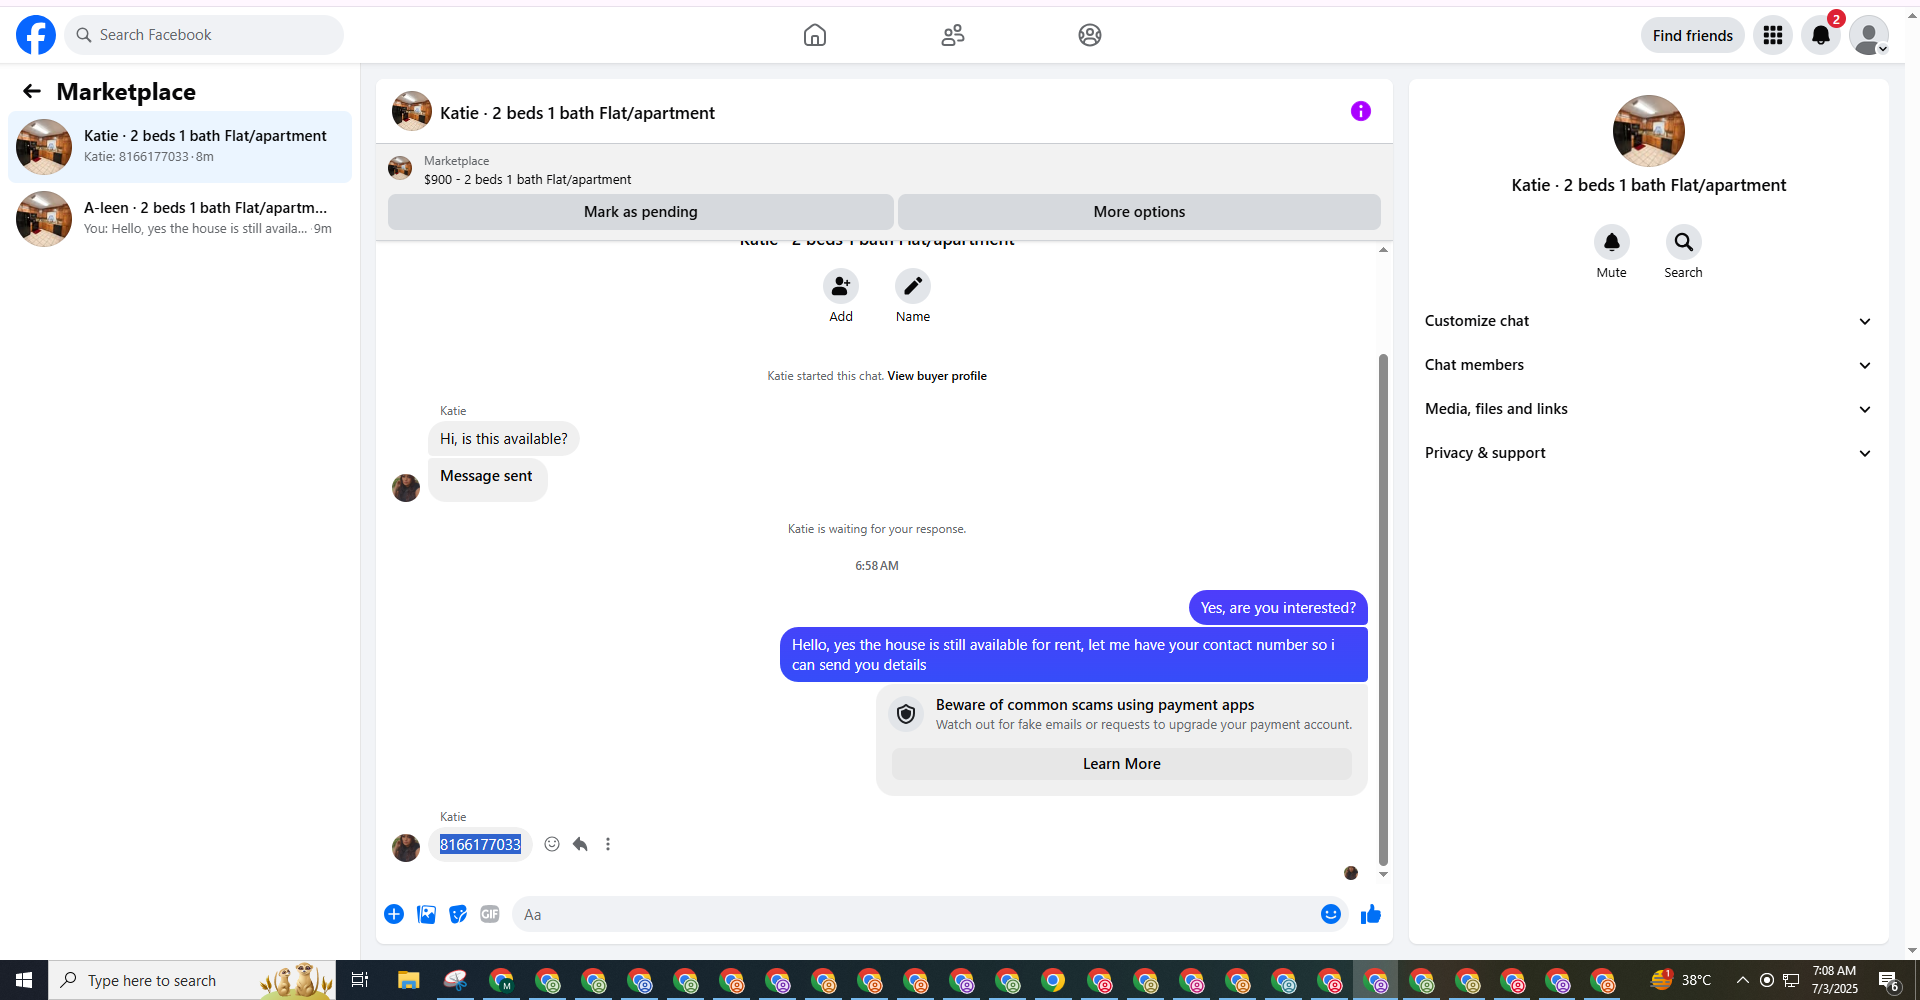Click the shield icon in scam warning
This screenshot has width=1920, height=1000.
906,714
